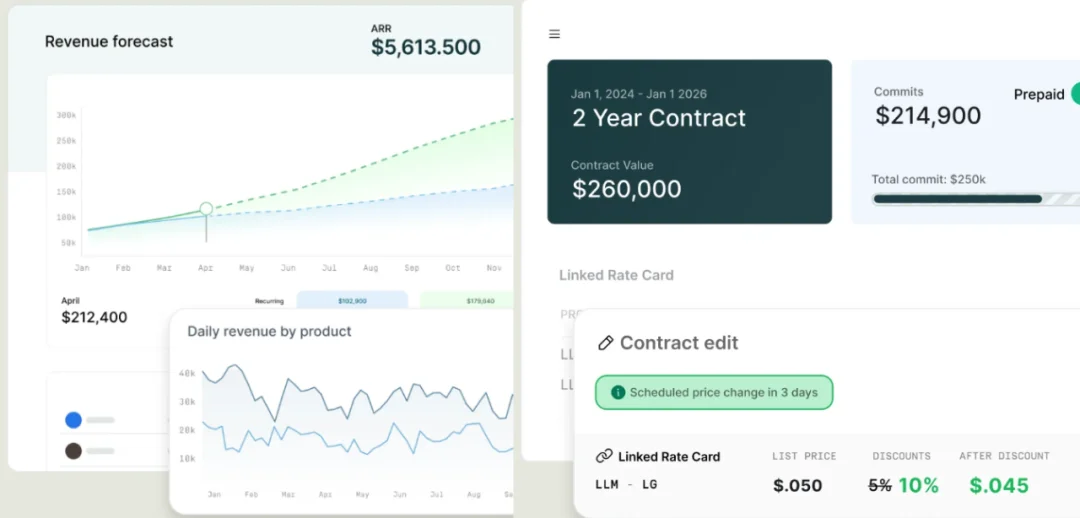This screenshot has width=1080, height=518.
Task: Select the blue Recurring $102,900 bar
Action: click(352, 300)
